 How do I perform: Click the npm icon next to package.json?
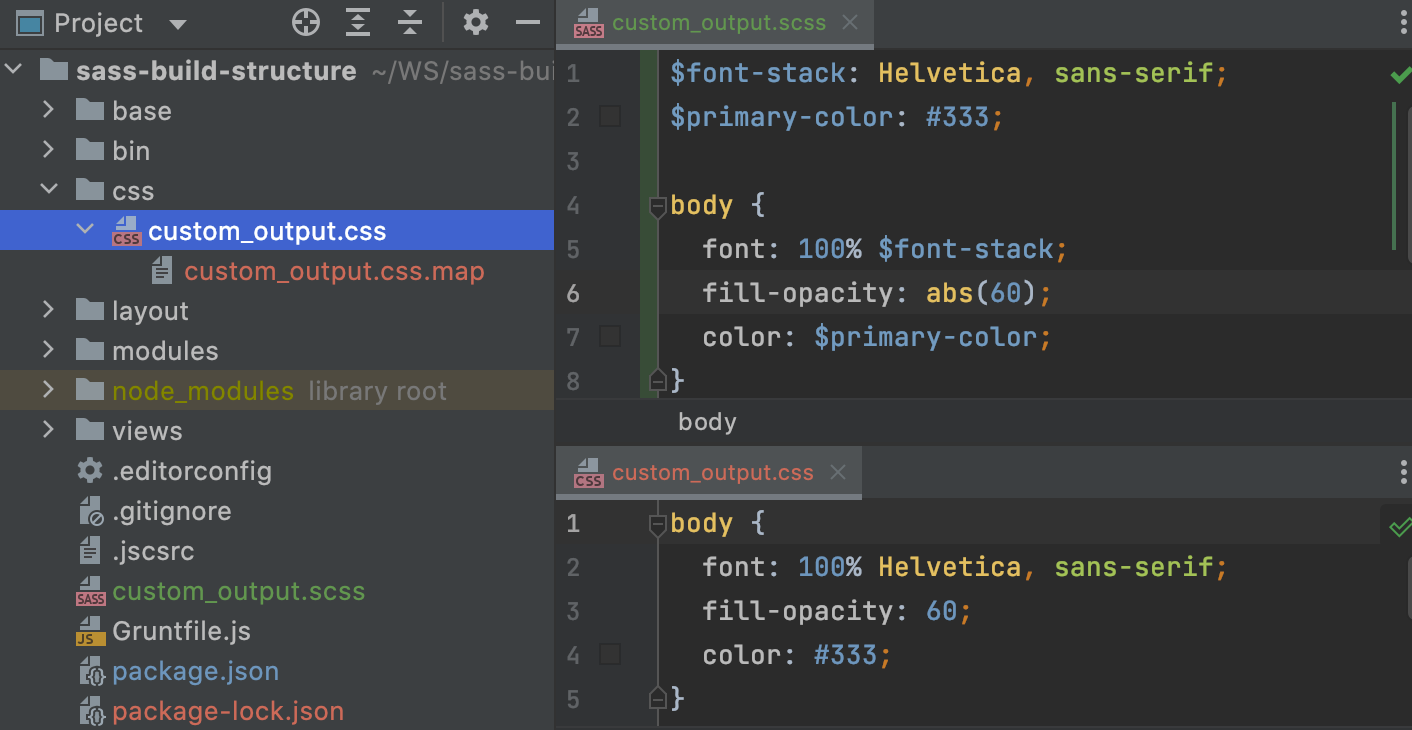[x=90, y=672]
